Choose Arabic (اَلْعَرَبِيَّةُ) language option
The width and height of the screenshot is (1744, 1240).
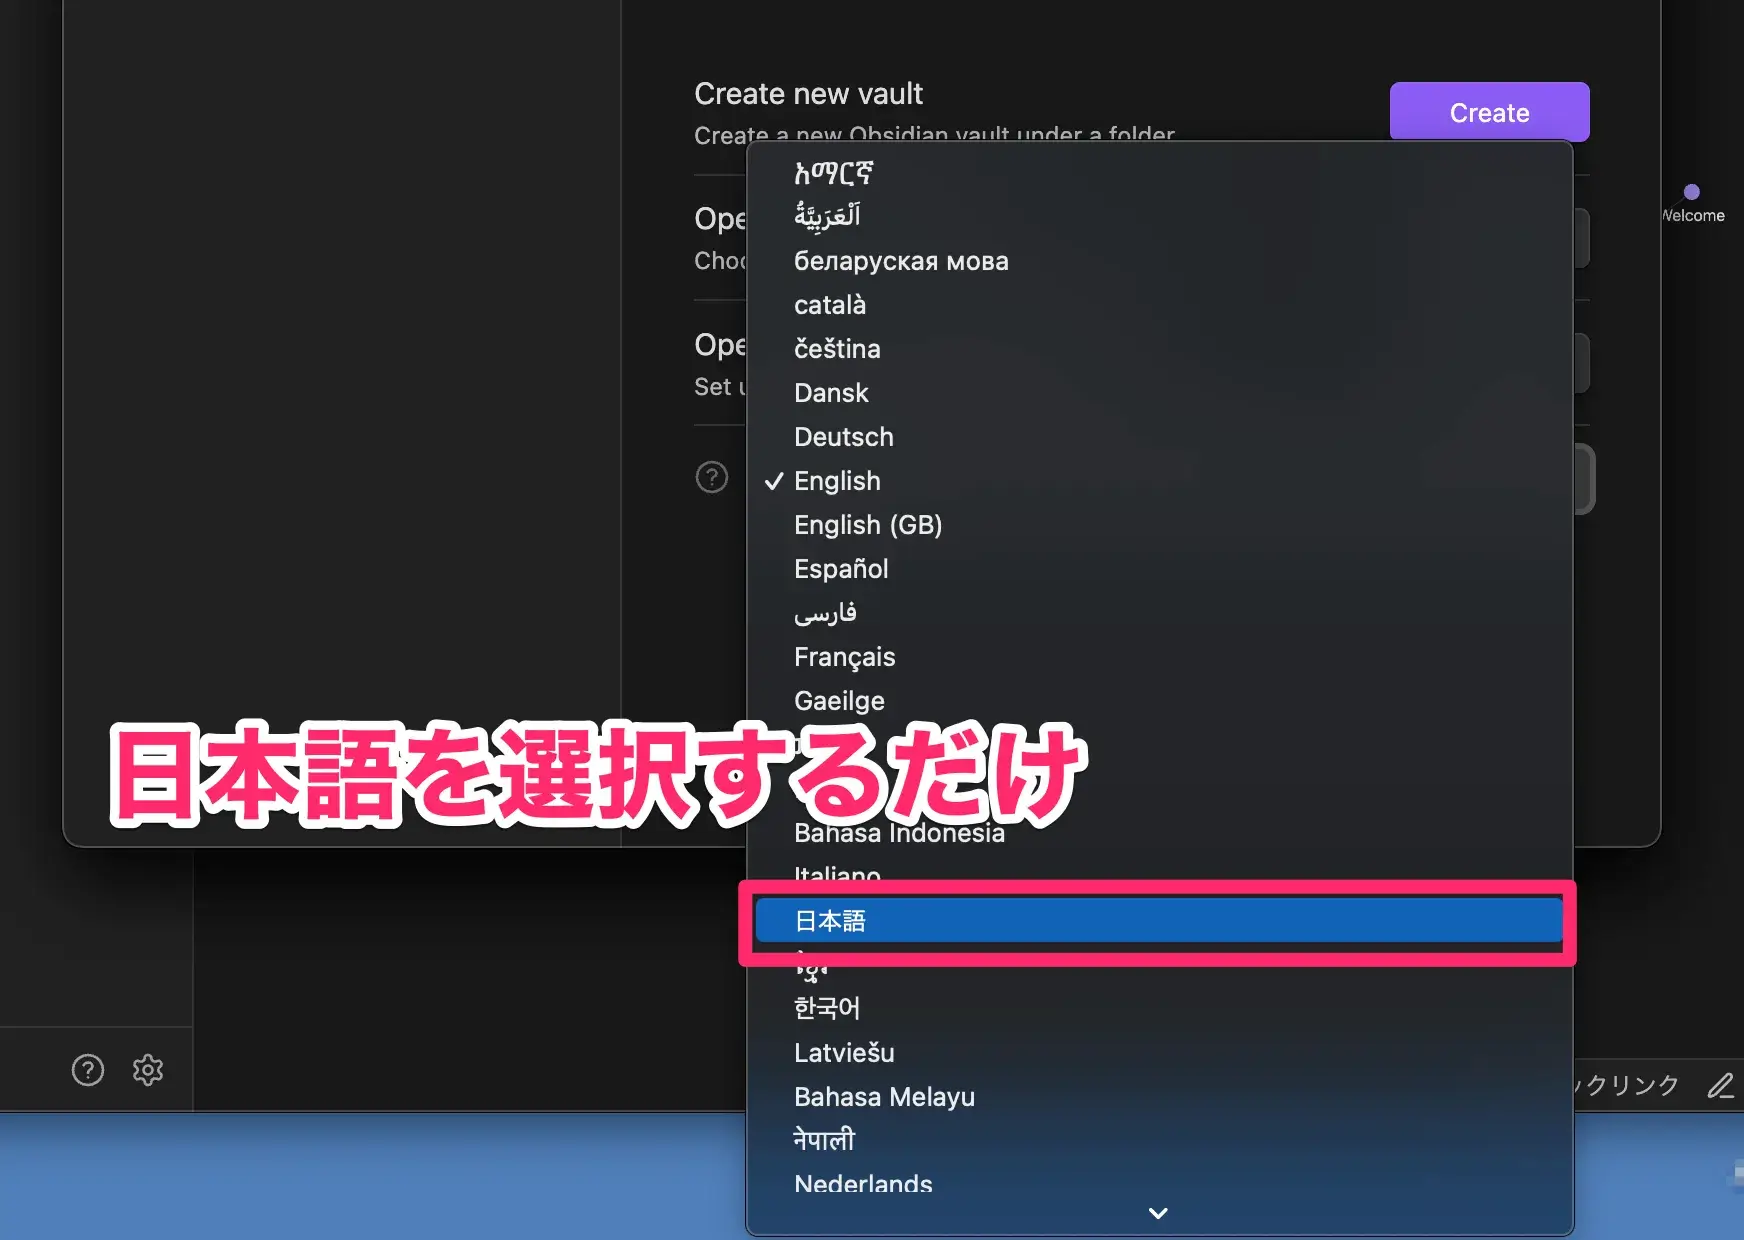point(1160,216)
